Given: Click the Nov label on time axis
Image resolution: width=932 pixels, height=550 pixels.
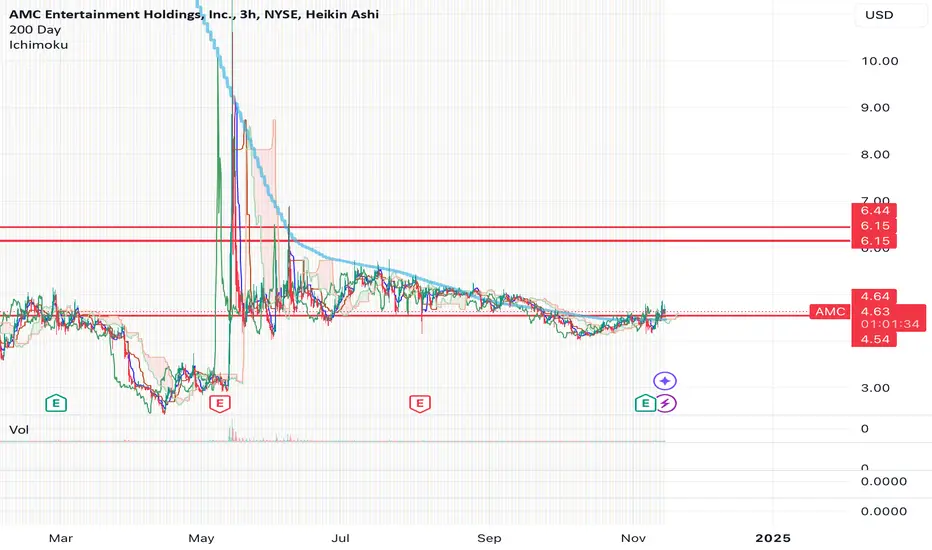Looking at the screenshot, I should click(x=633, y=538).
